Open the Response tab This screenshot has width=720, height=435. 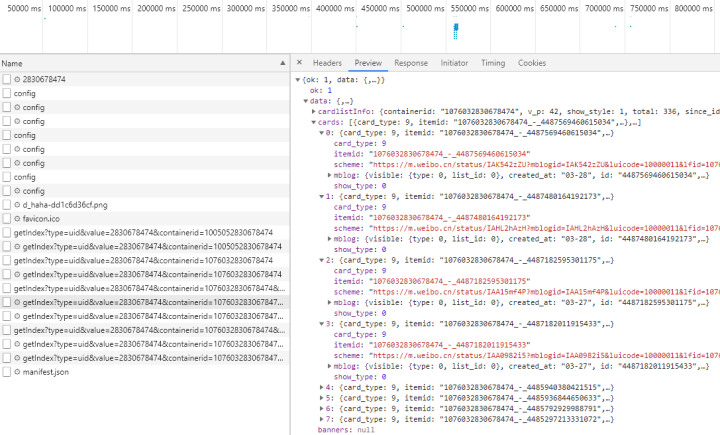pyautogui.click(x=411, y=63)
